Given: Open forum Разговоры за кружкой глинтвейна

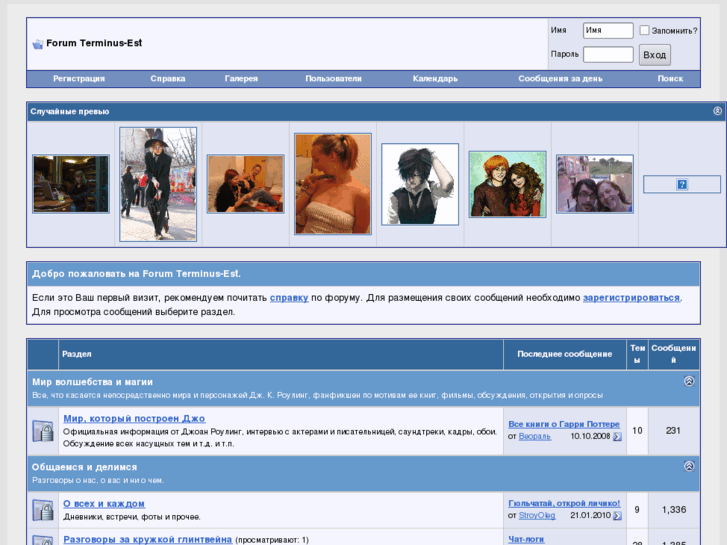Looking at the screenshot, I should pos(147,539).
